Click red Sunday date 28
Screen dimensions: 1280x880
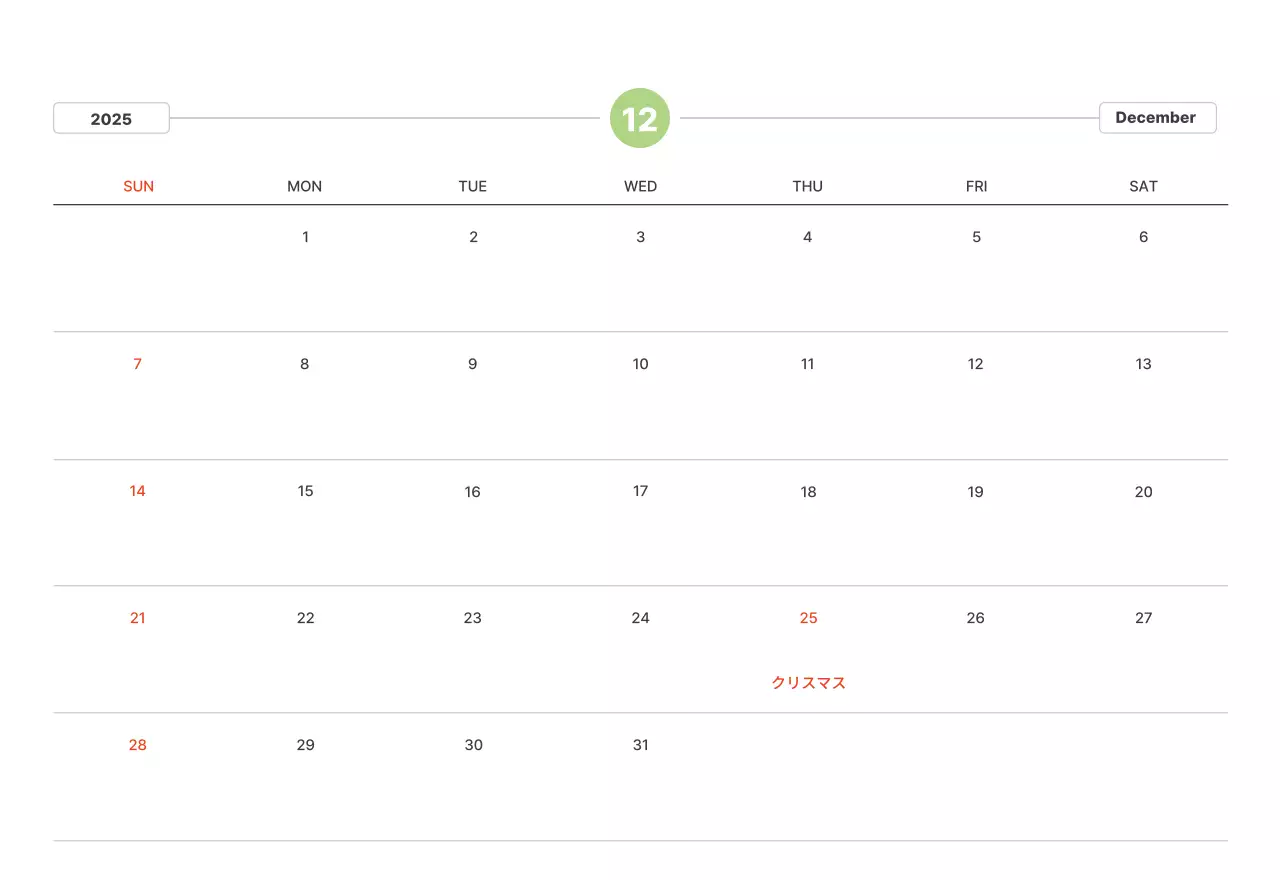click(138, 745)
